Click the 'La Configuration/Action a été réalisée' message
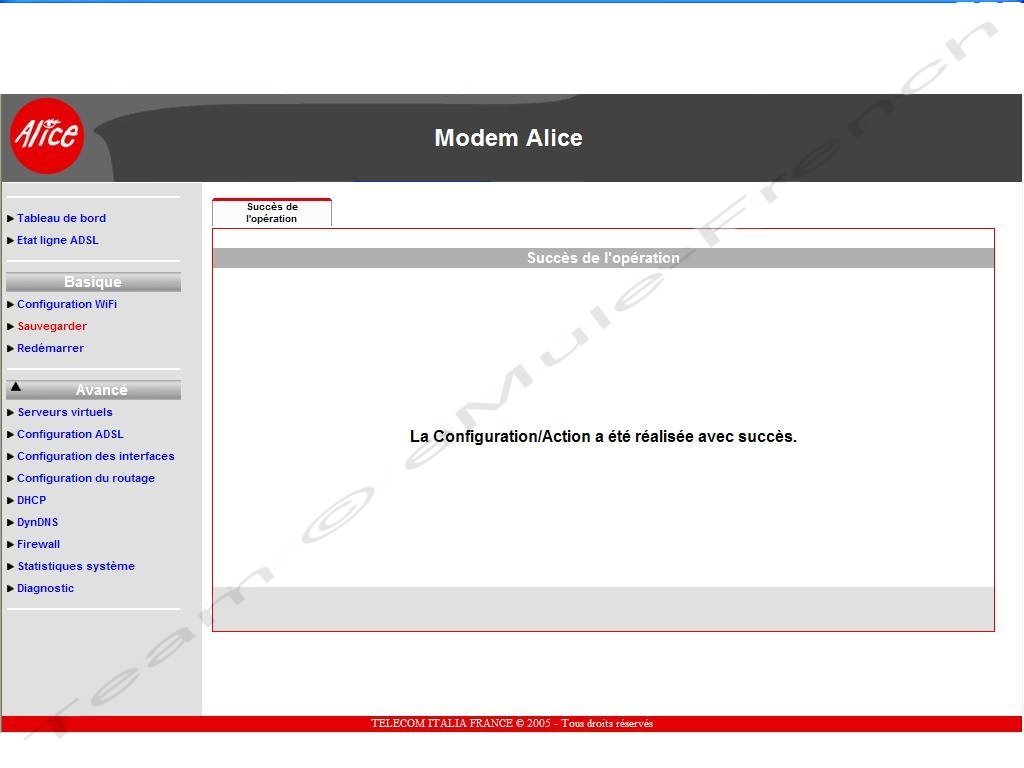This screenshot has height=768, width=1024. (603, 436)
